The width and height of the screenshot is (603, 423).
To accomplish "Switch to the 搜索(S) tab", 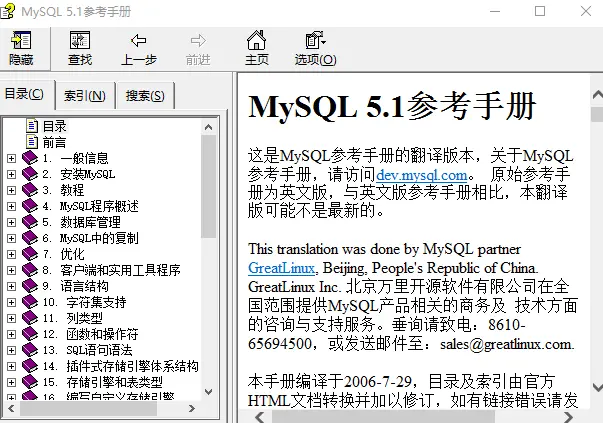I will (x=145, y=96).
